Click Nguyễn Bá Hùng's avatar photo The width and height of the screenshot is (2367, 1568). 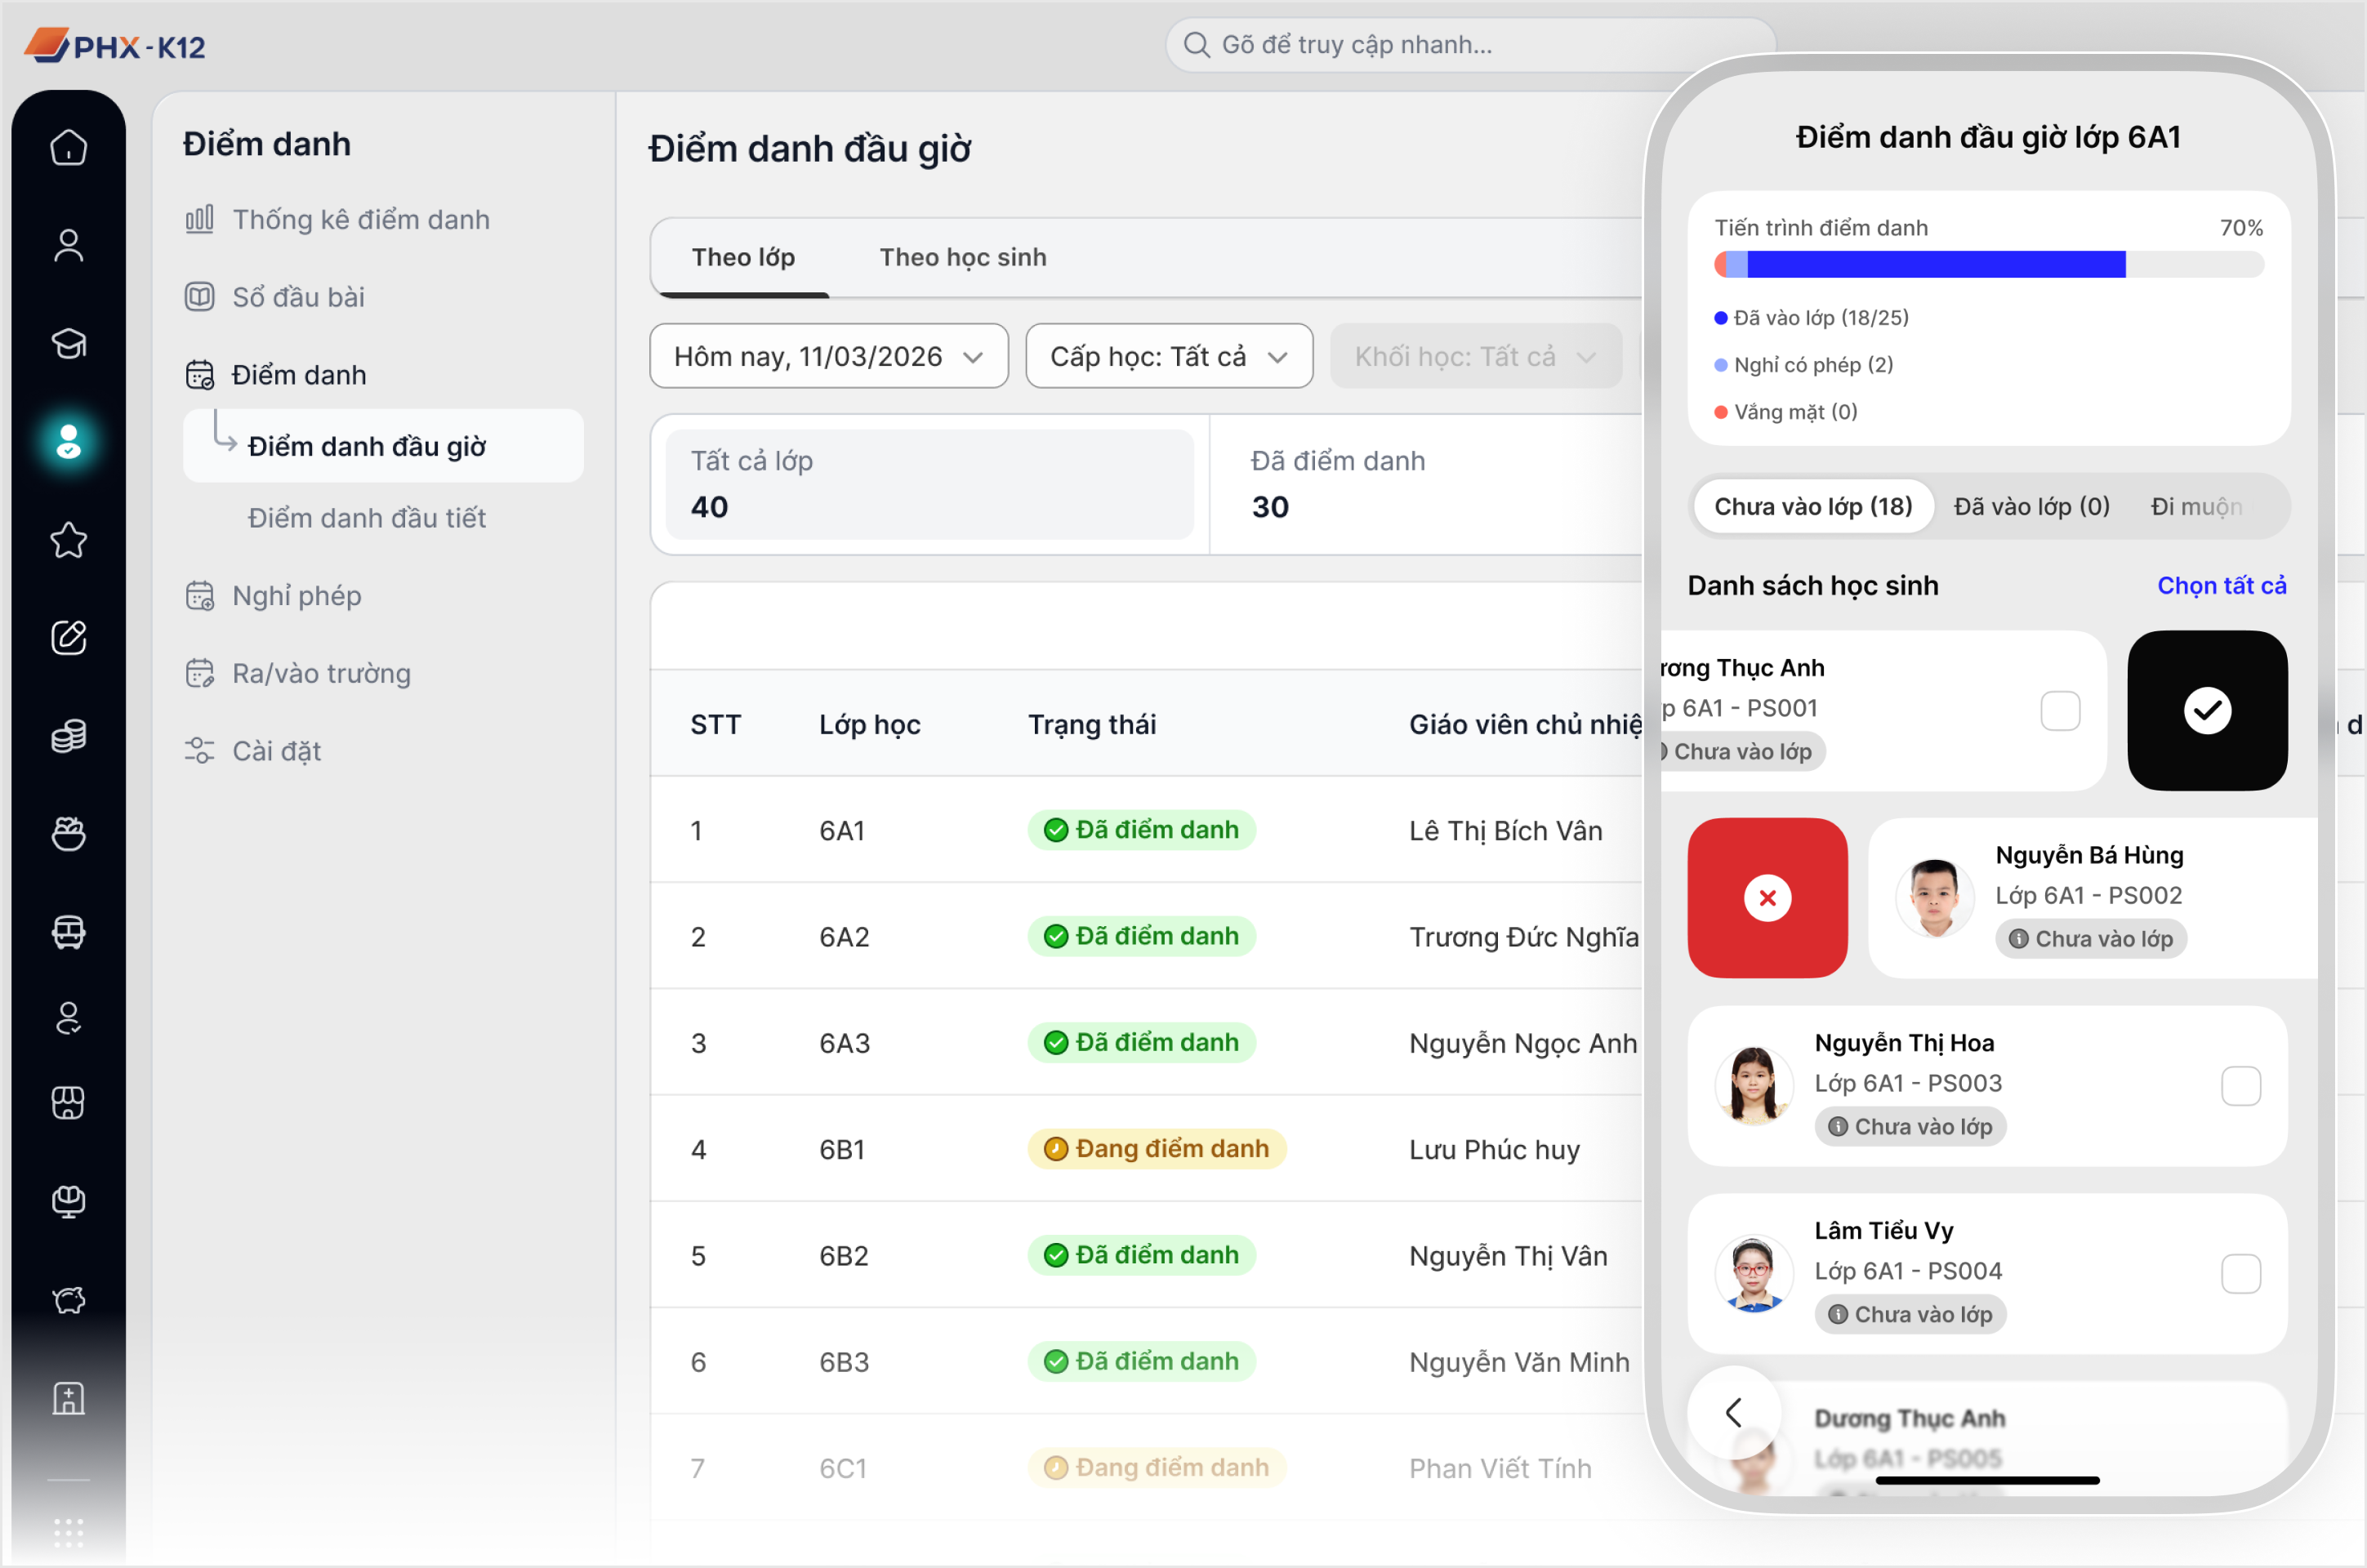[1934, 898]
